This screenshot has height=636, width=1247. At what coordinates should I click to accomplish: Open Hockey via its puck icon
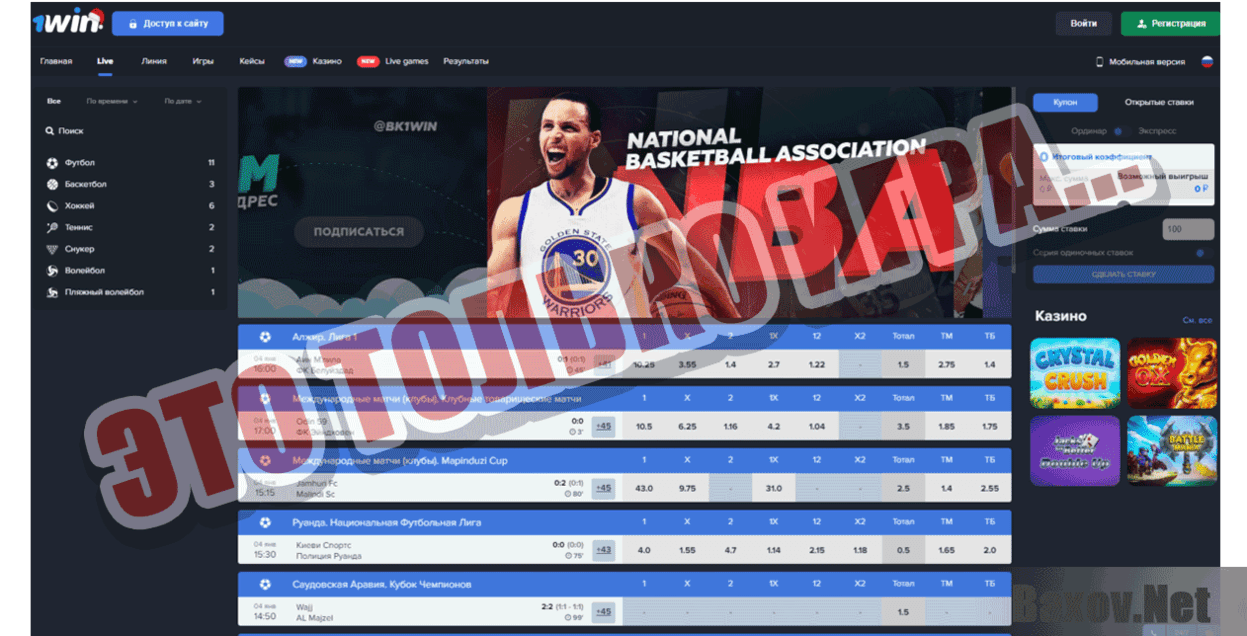tap(52, 206)
